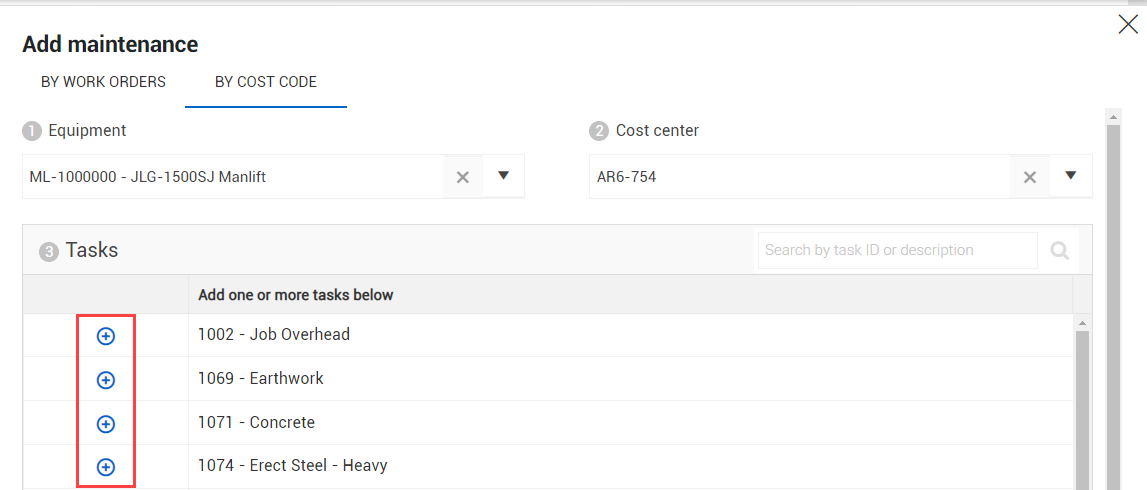Select the By Cost Code tab
This screenshot has height=490, width=1147.
pos(266,82)
